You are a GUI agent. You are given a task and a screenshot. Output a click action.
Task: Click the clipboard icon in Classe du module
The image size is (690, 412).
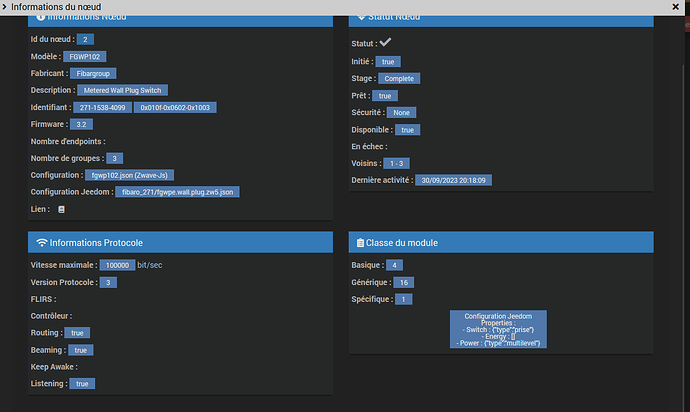360,243
